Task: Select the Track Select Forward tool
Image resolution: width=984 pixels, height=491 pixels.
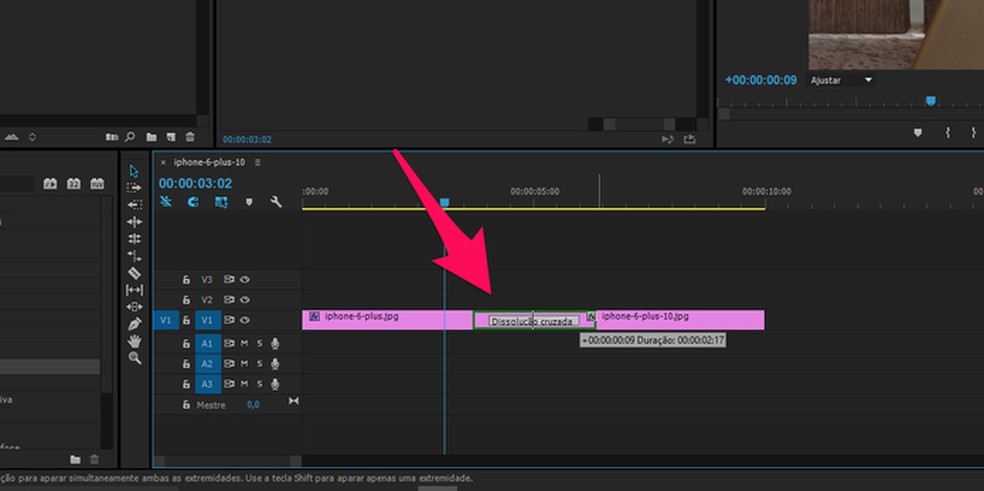Action: [134, 188]
